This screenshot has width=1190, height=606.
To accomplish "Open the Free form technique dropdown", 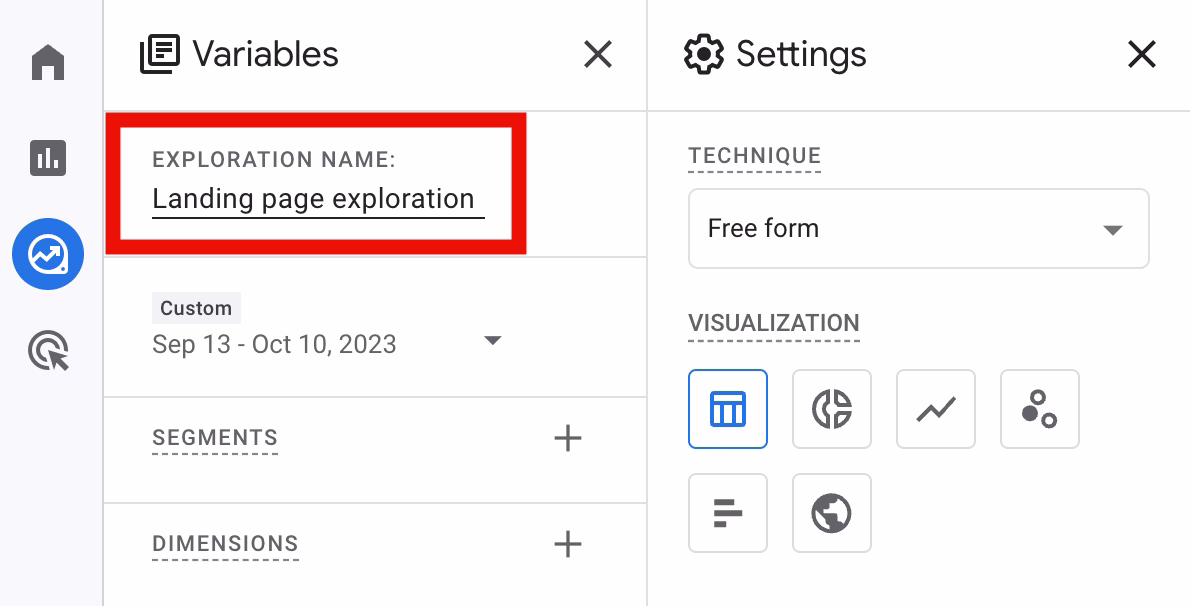I will (917, 228).
